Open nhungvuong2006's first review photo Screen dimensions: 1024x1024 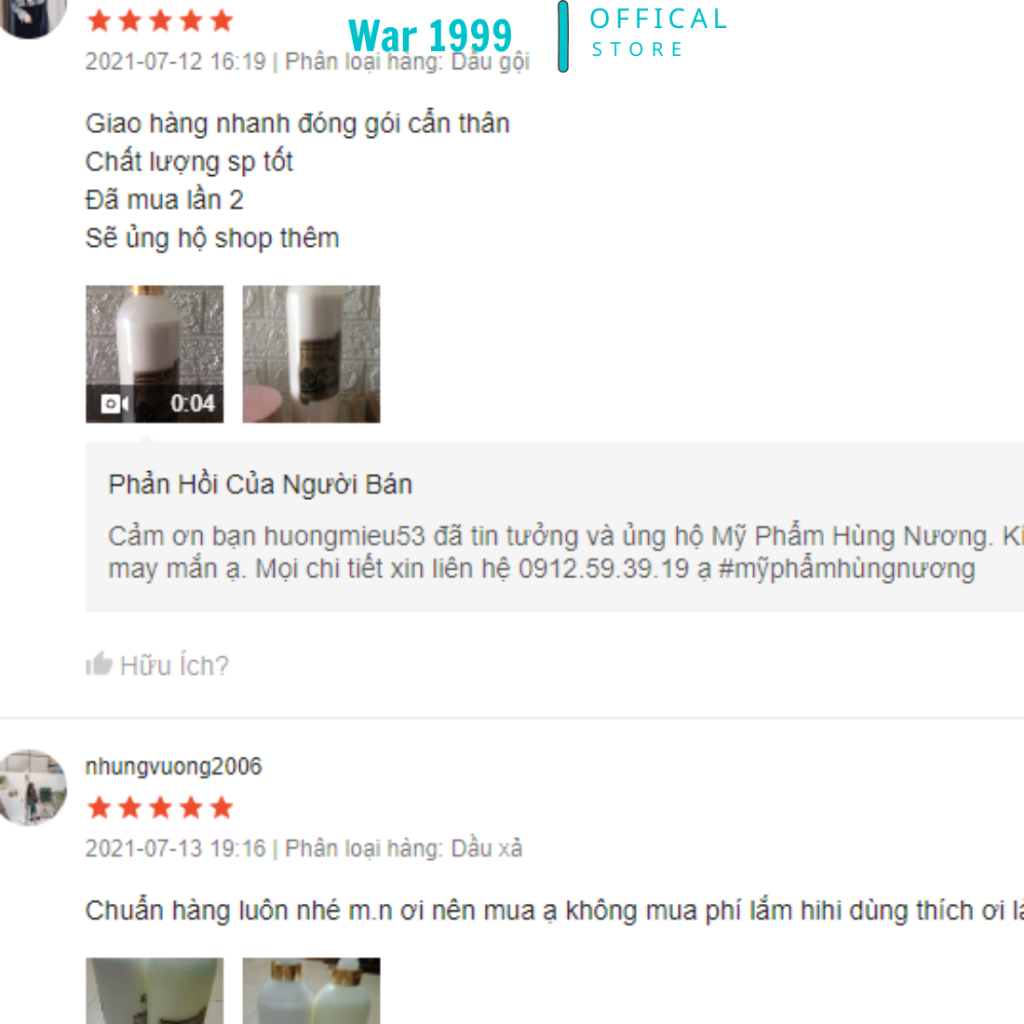[x=155, y=991]
